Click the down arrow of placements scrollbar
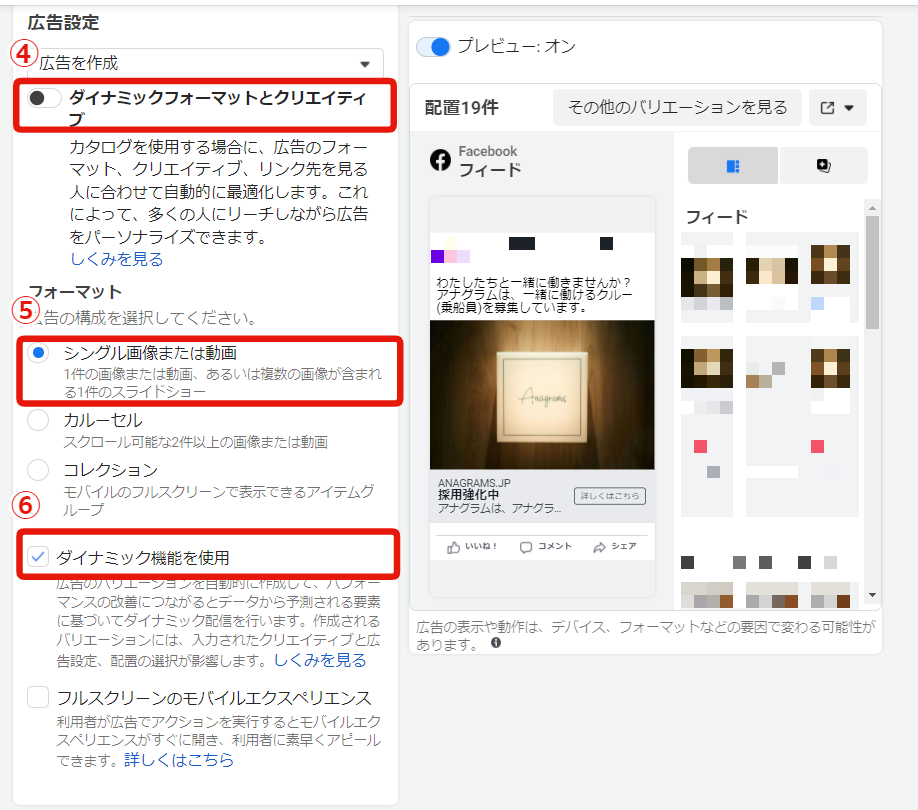918x810 pixels. (x=872, y=595)
